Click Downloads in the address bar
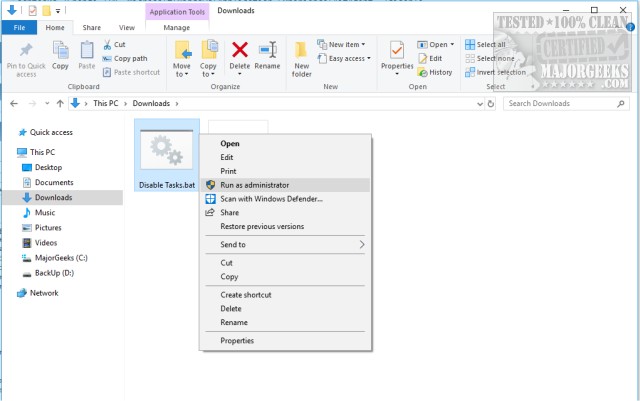The image size is (640, 401). [151, 103]
